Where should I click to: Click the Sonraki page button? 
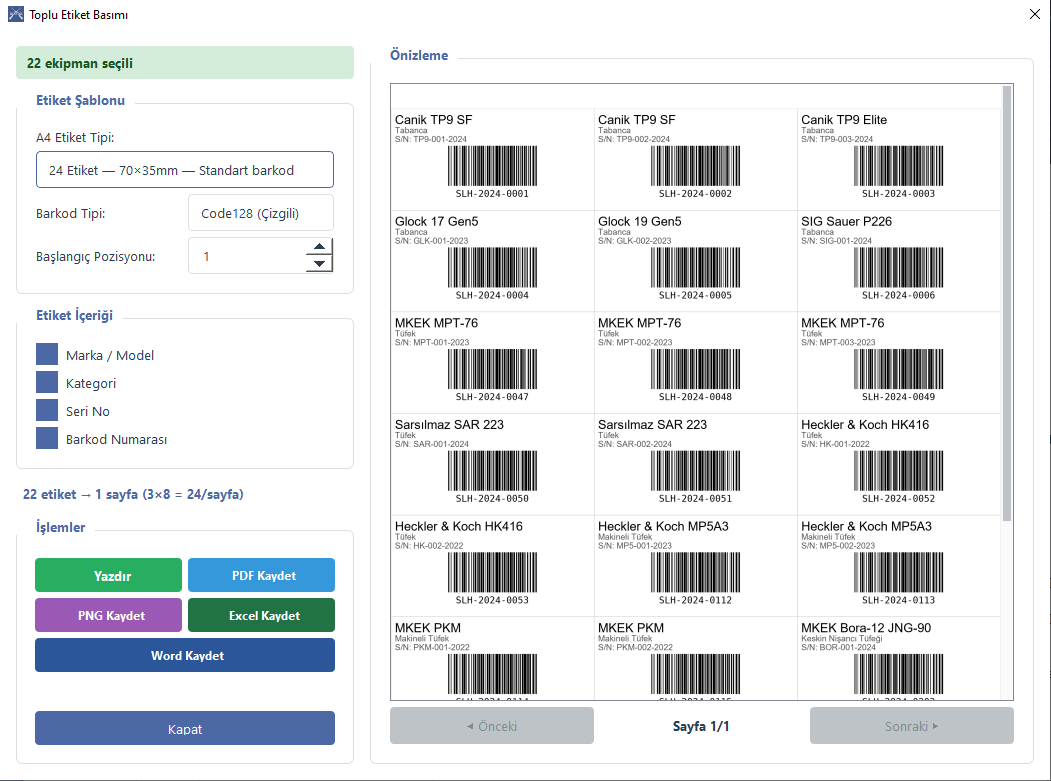912,725
